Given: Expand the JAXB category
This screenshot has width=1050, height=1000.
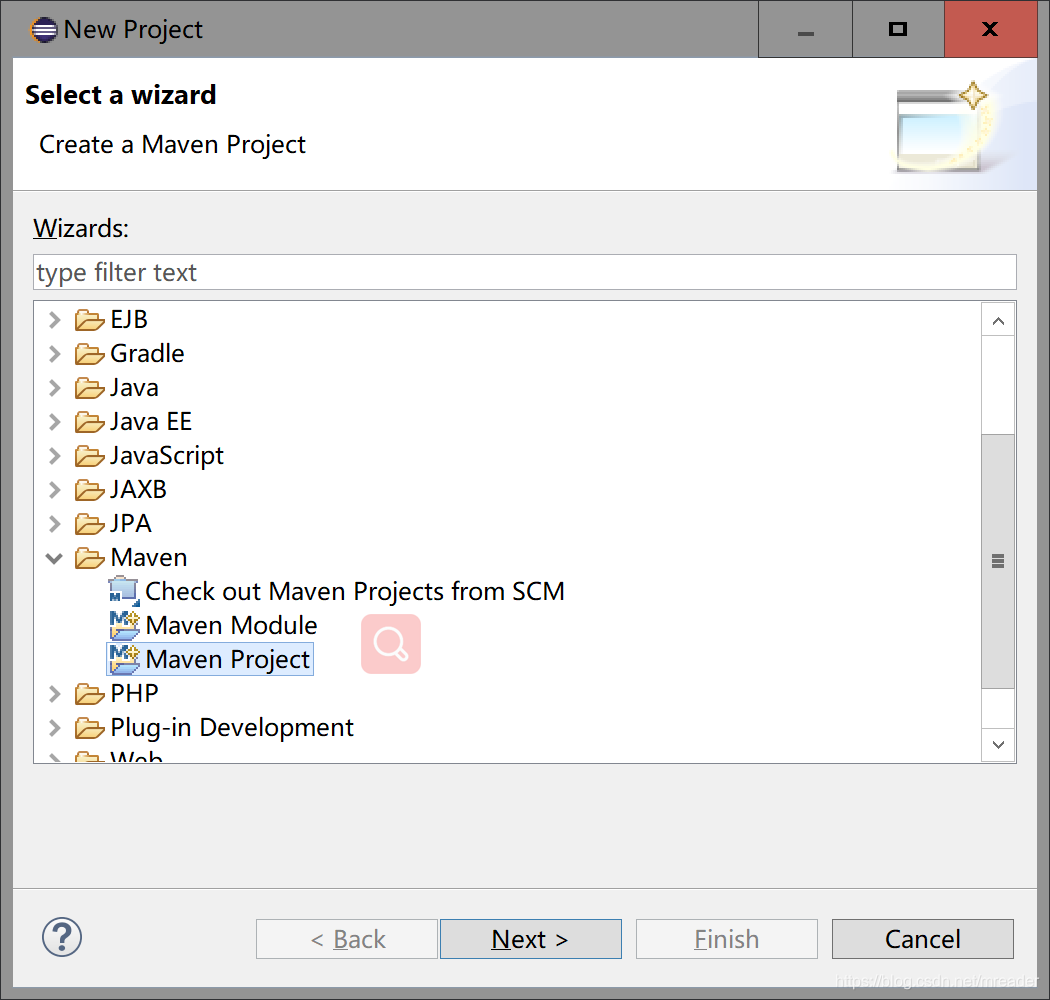Looking at the screenshot, I should coord(55,490).
